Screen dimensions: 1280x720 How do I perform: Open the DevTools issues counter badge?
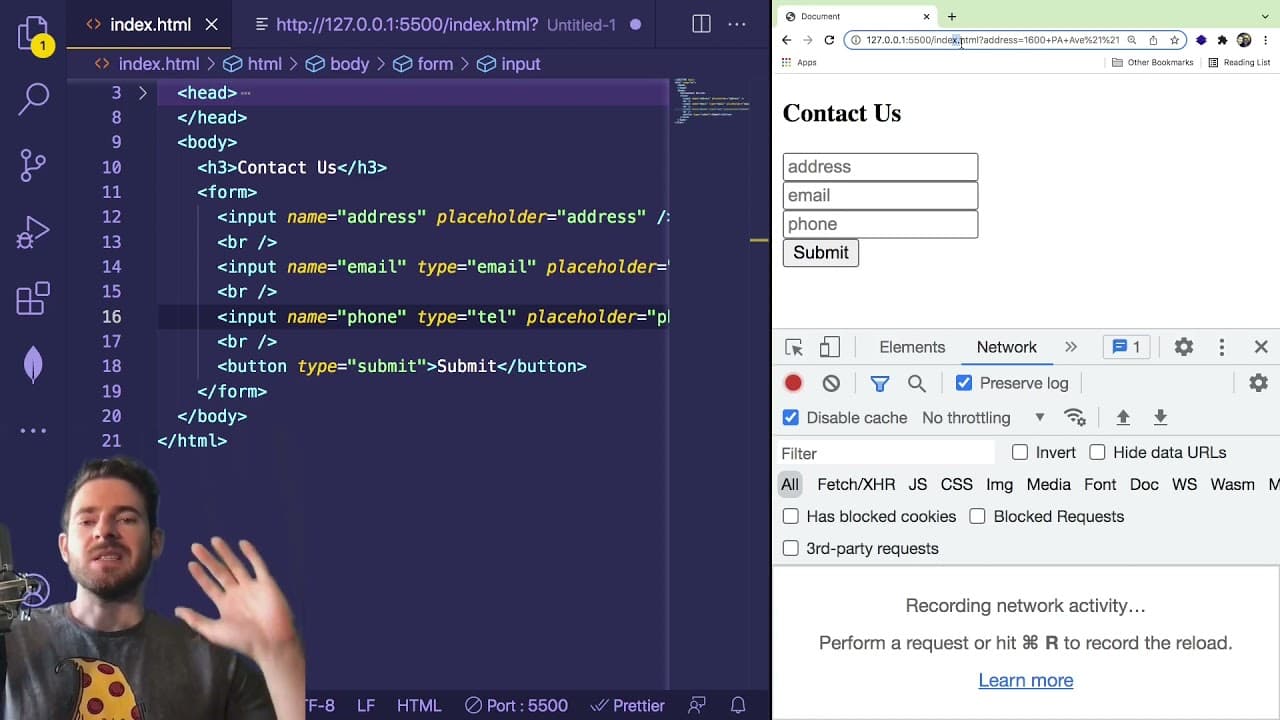pos(1126,347)
